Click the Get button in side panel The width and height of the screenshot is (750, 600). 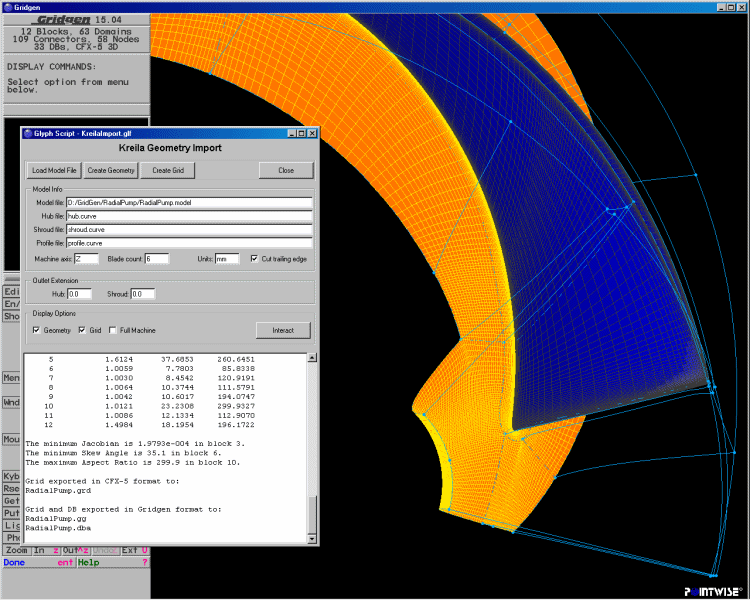click(x=12, y=501)
